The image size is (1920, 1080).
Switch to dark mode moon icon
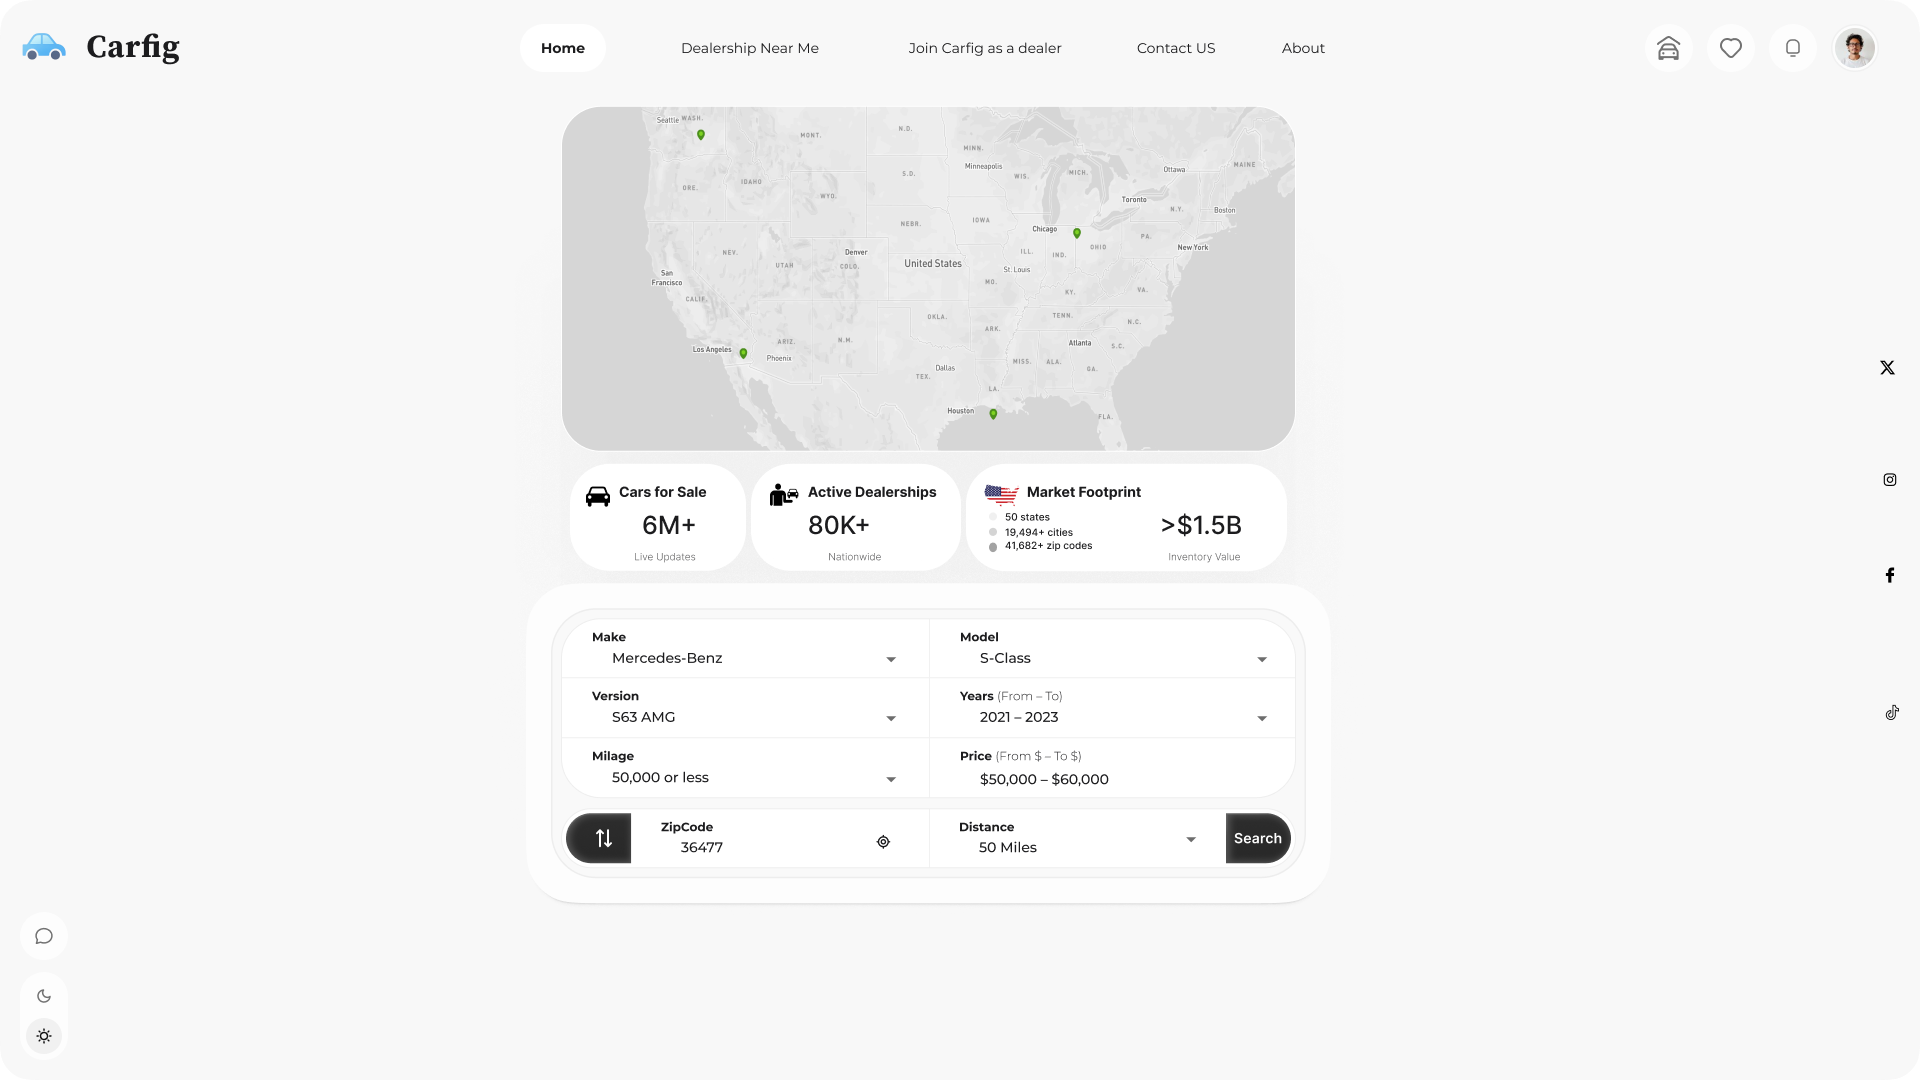click(x=44, y=996)
